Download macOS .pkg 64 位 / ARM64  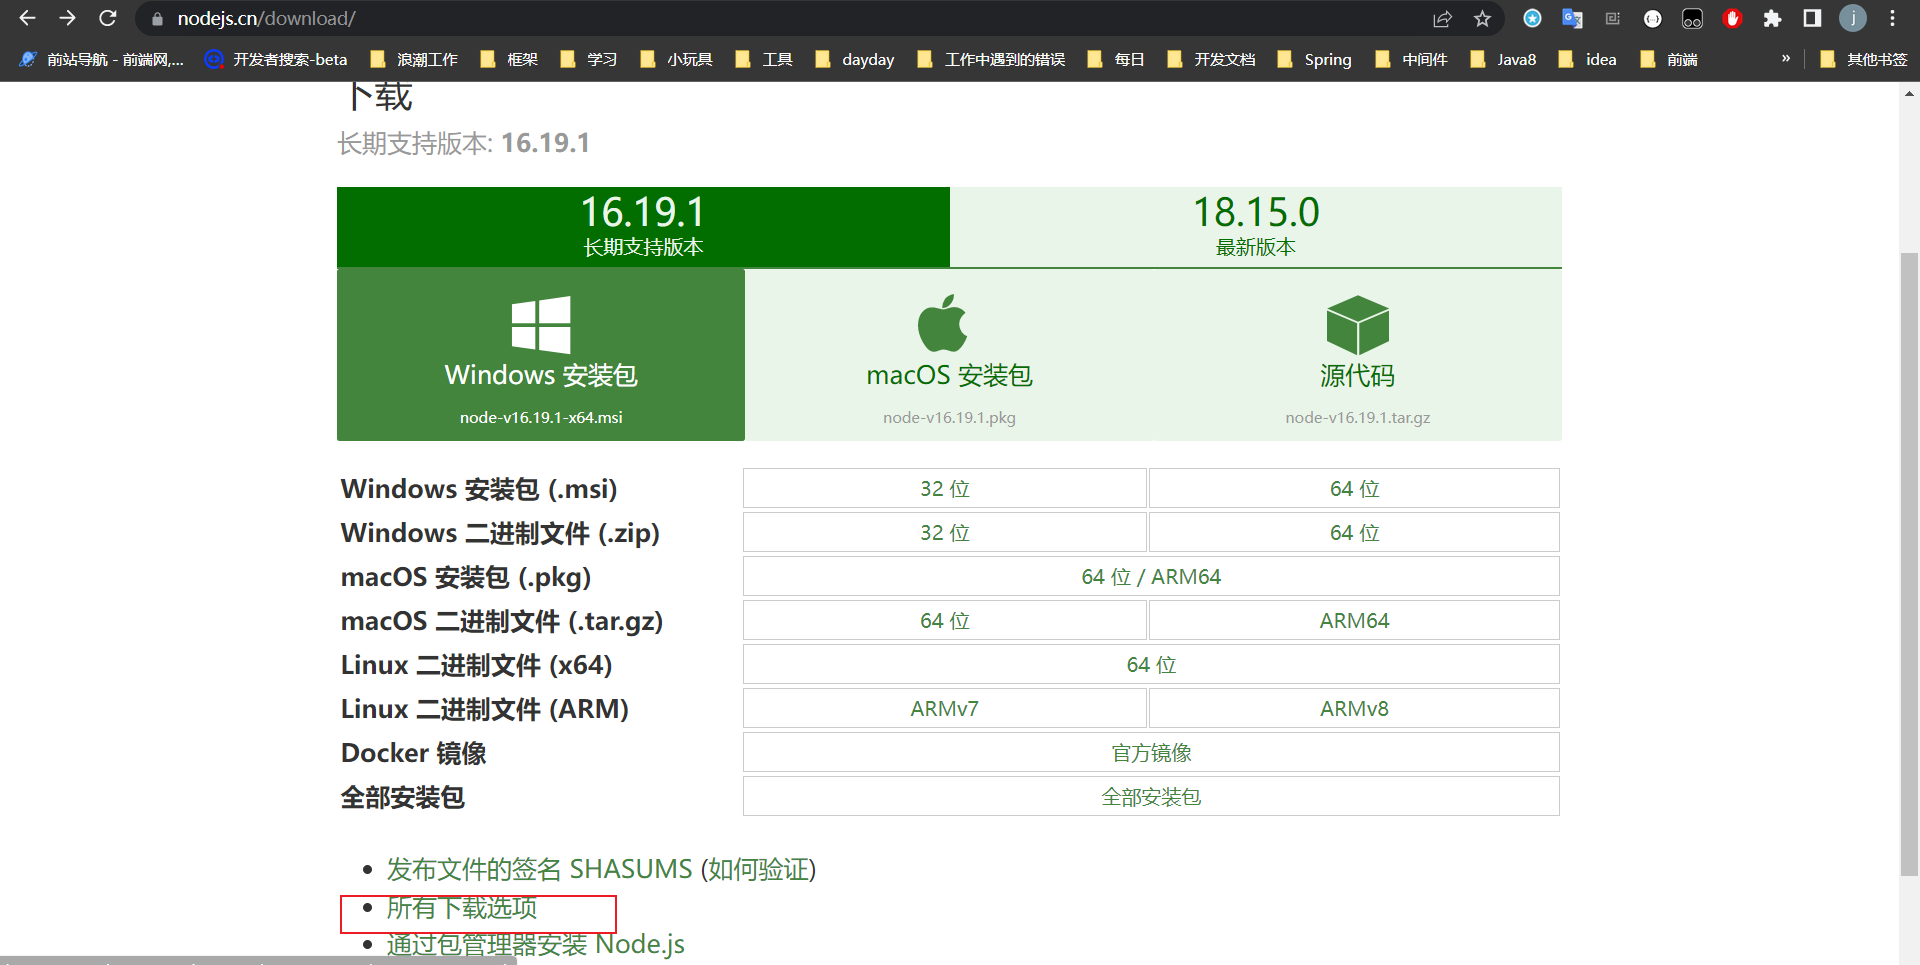pyautogui.click(x=1151, y=576)
